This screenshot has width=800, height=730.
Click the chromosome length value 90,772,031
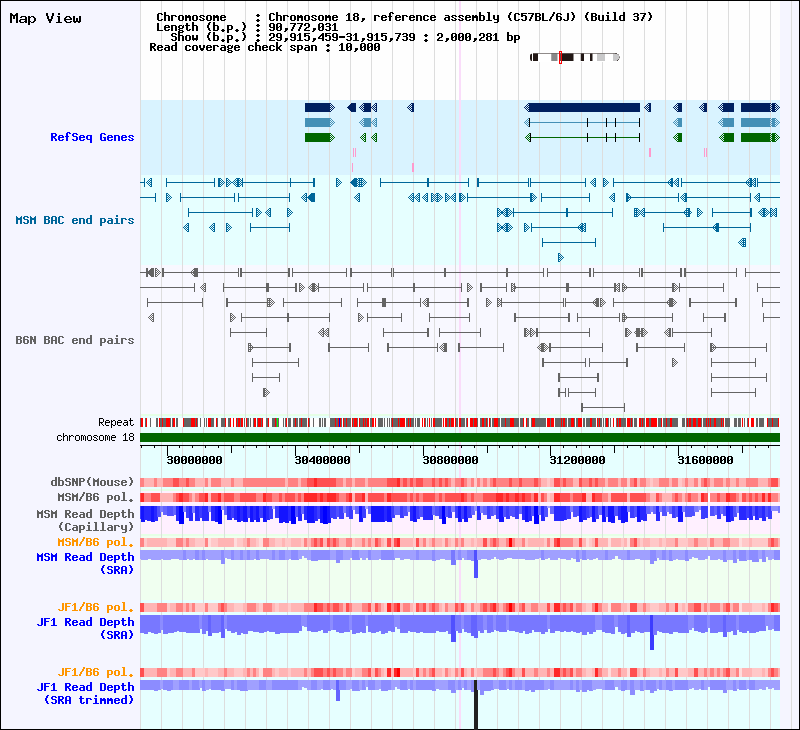303,27
